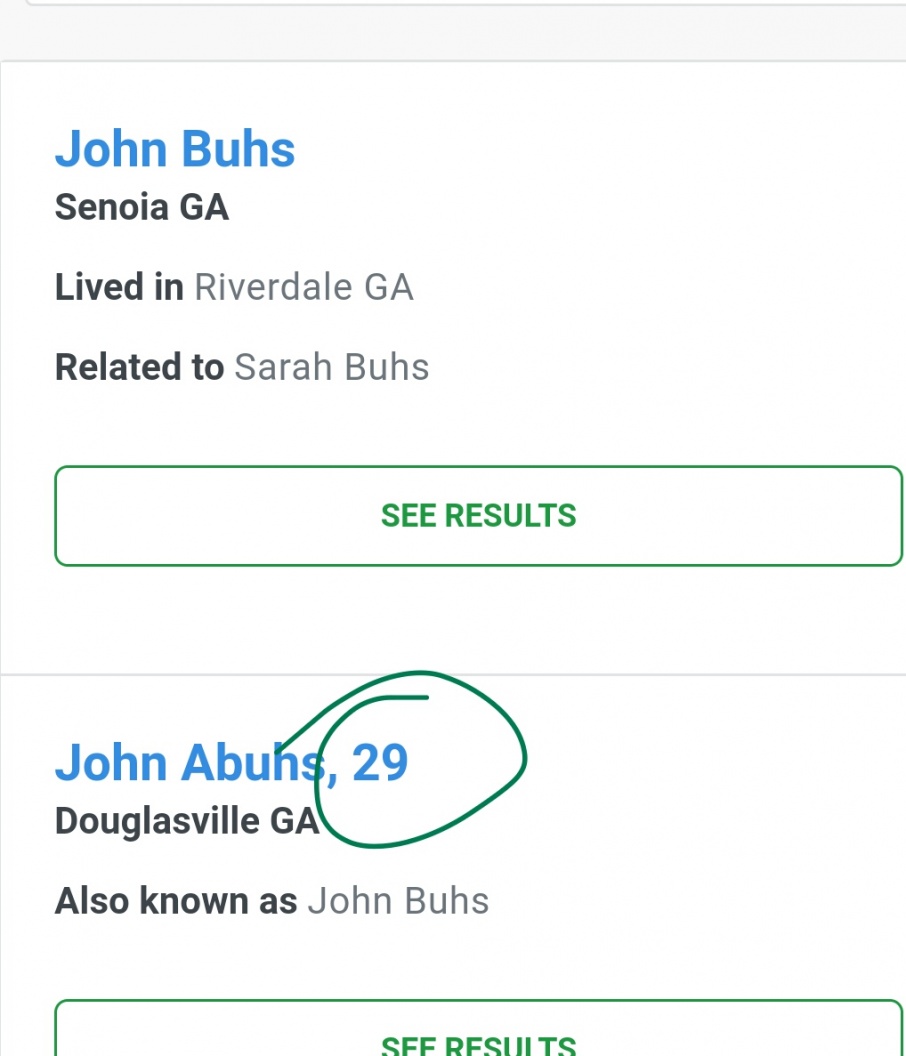Click Senoia GA location under John Buhs

[141, 207]
